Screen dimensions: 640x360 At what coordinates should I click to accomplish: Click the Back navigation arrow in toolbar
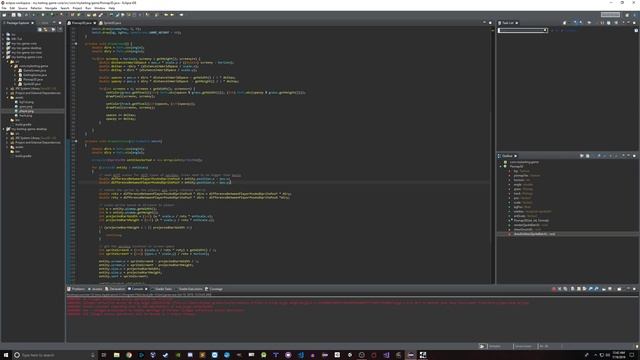pyautogui.click(x=166, y=15)
